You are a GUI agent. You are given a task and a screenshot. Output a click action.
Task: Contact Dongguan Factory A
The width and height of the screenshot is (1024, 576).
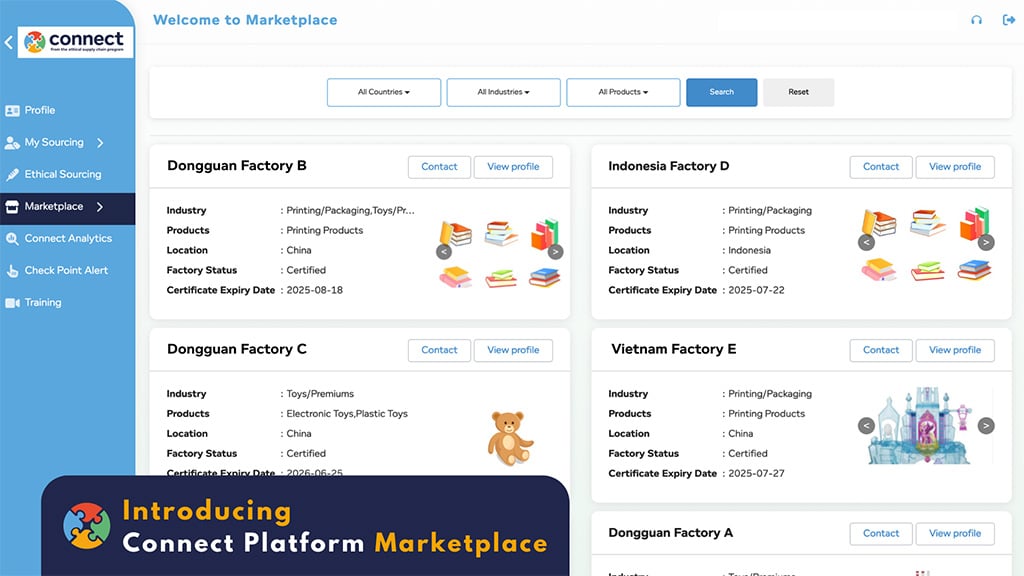pos(881,534)
